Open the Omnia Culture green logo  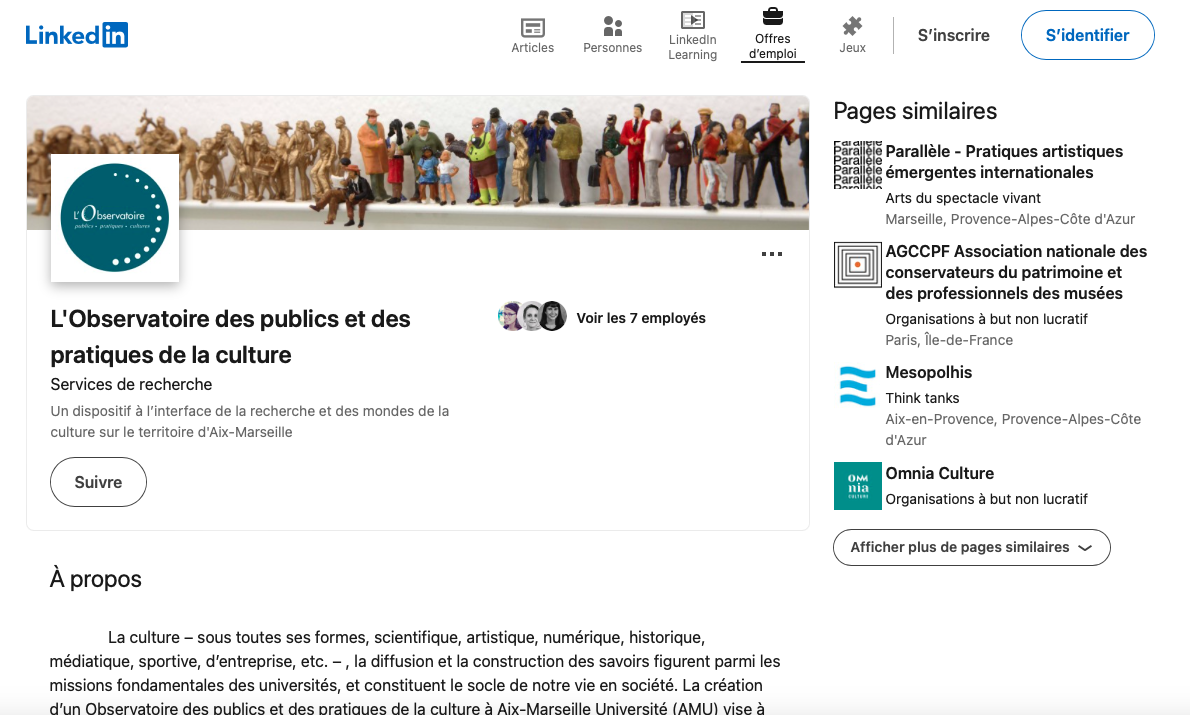858,486
